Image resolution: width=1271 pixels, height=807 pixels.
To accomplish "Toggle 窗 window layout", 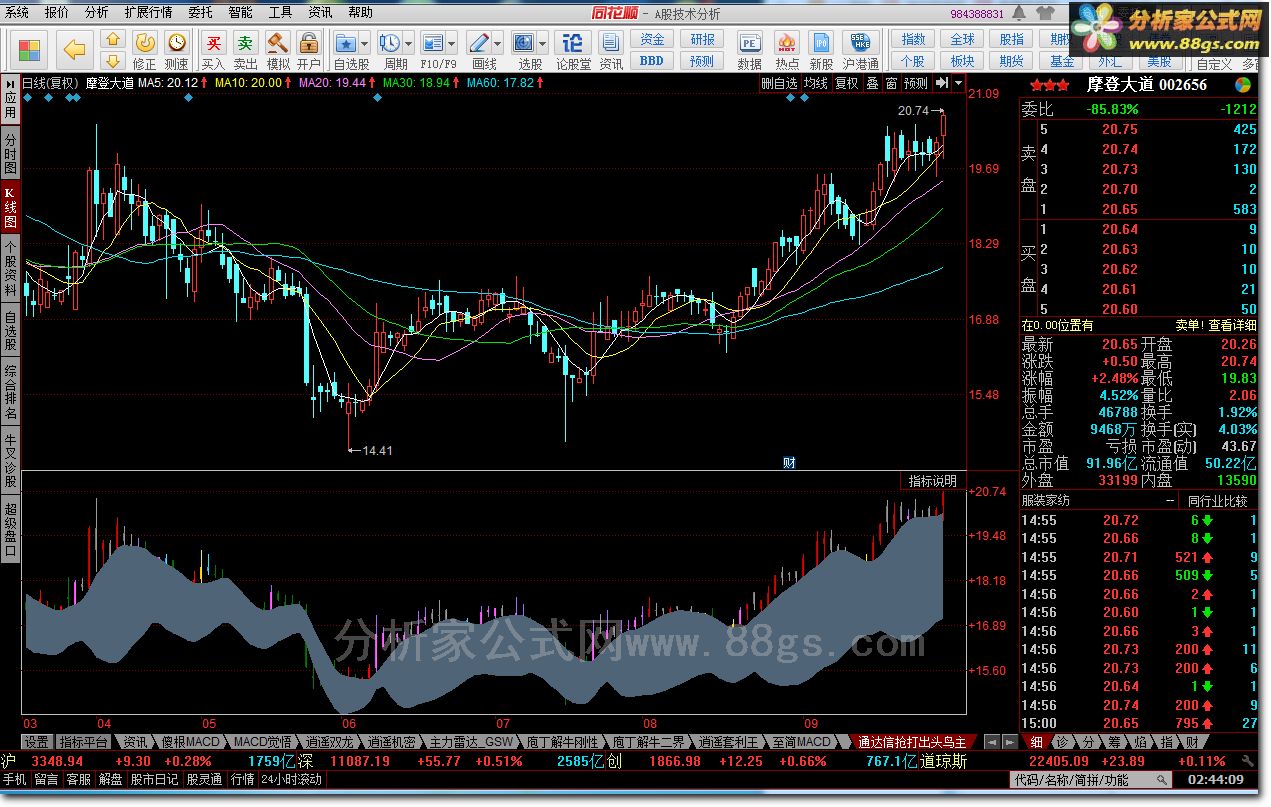I will pos(891,83).
